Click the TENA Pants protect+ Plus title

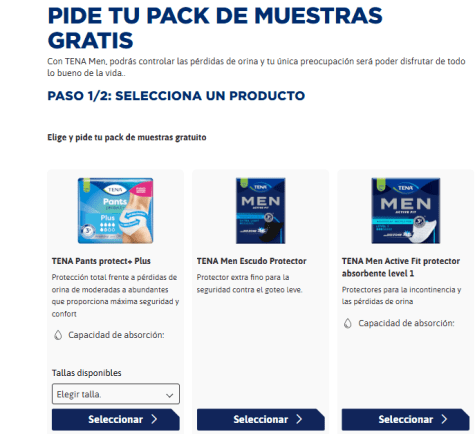pos(101,261)
